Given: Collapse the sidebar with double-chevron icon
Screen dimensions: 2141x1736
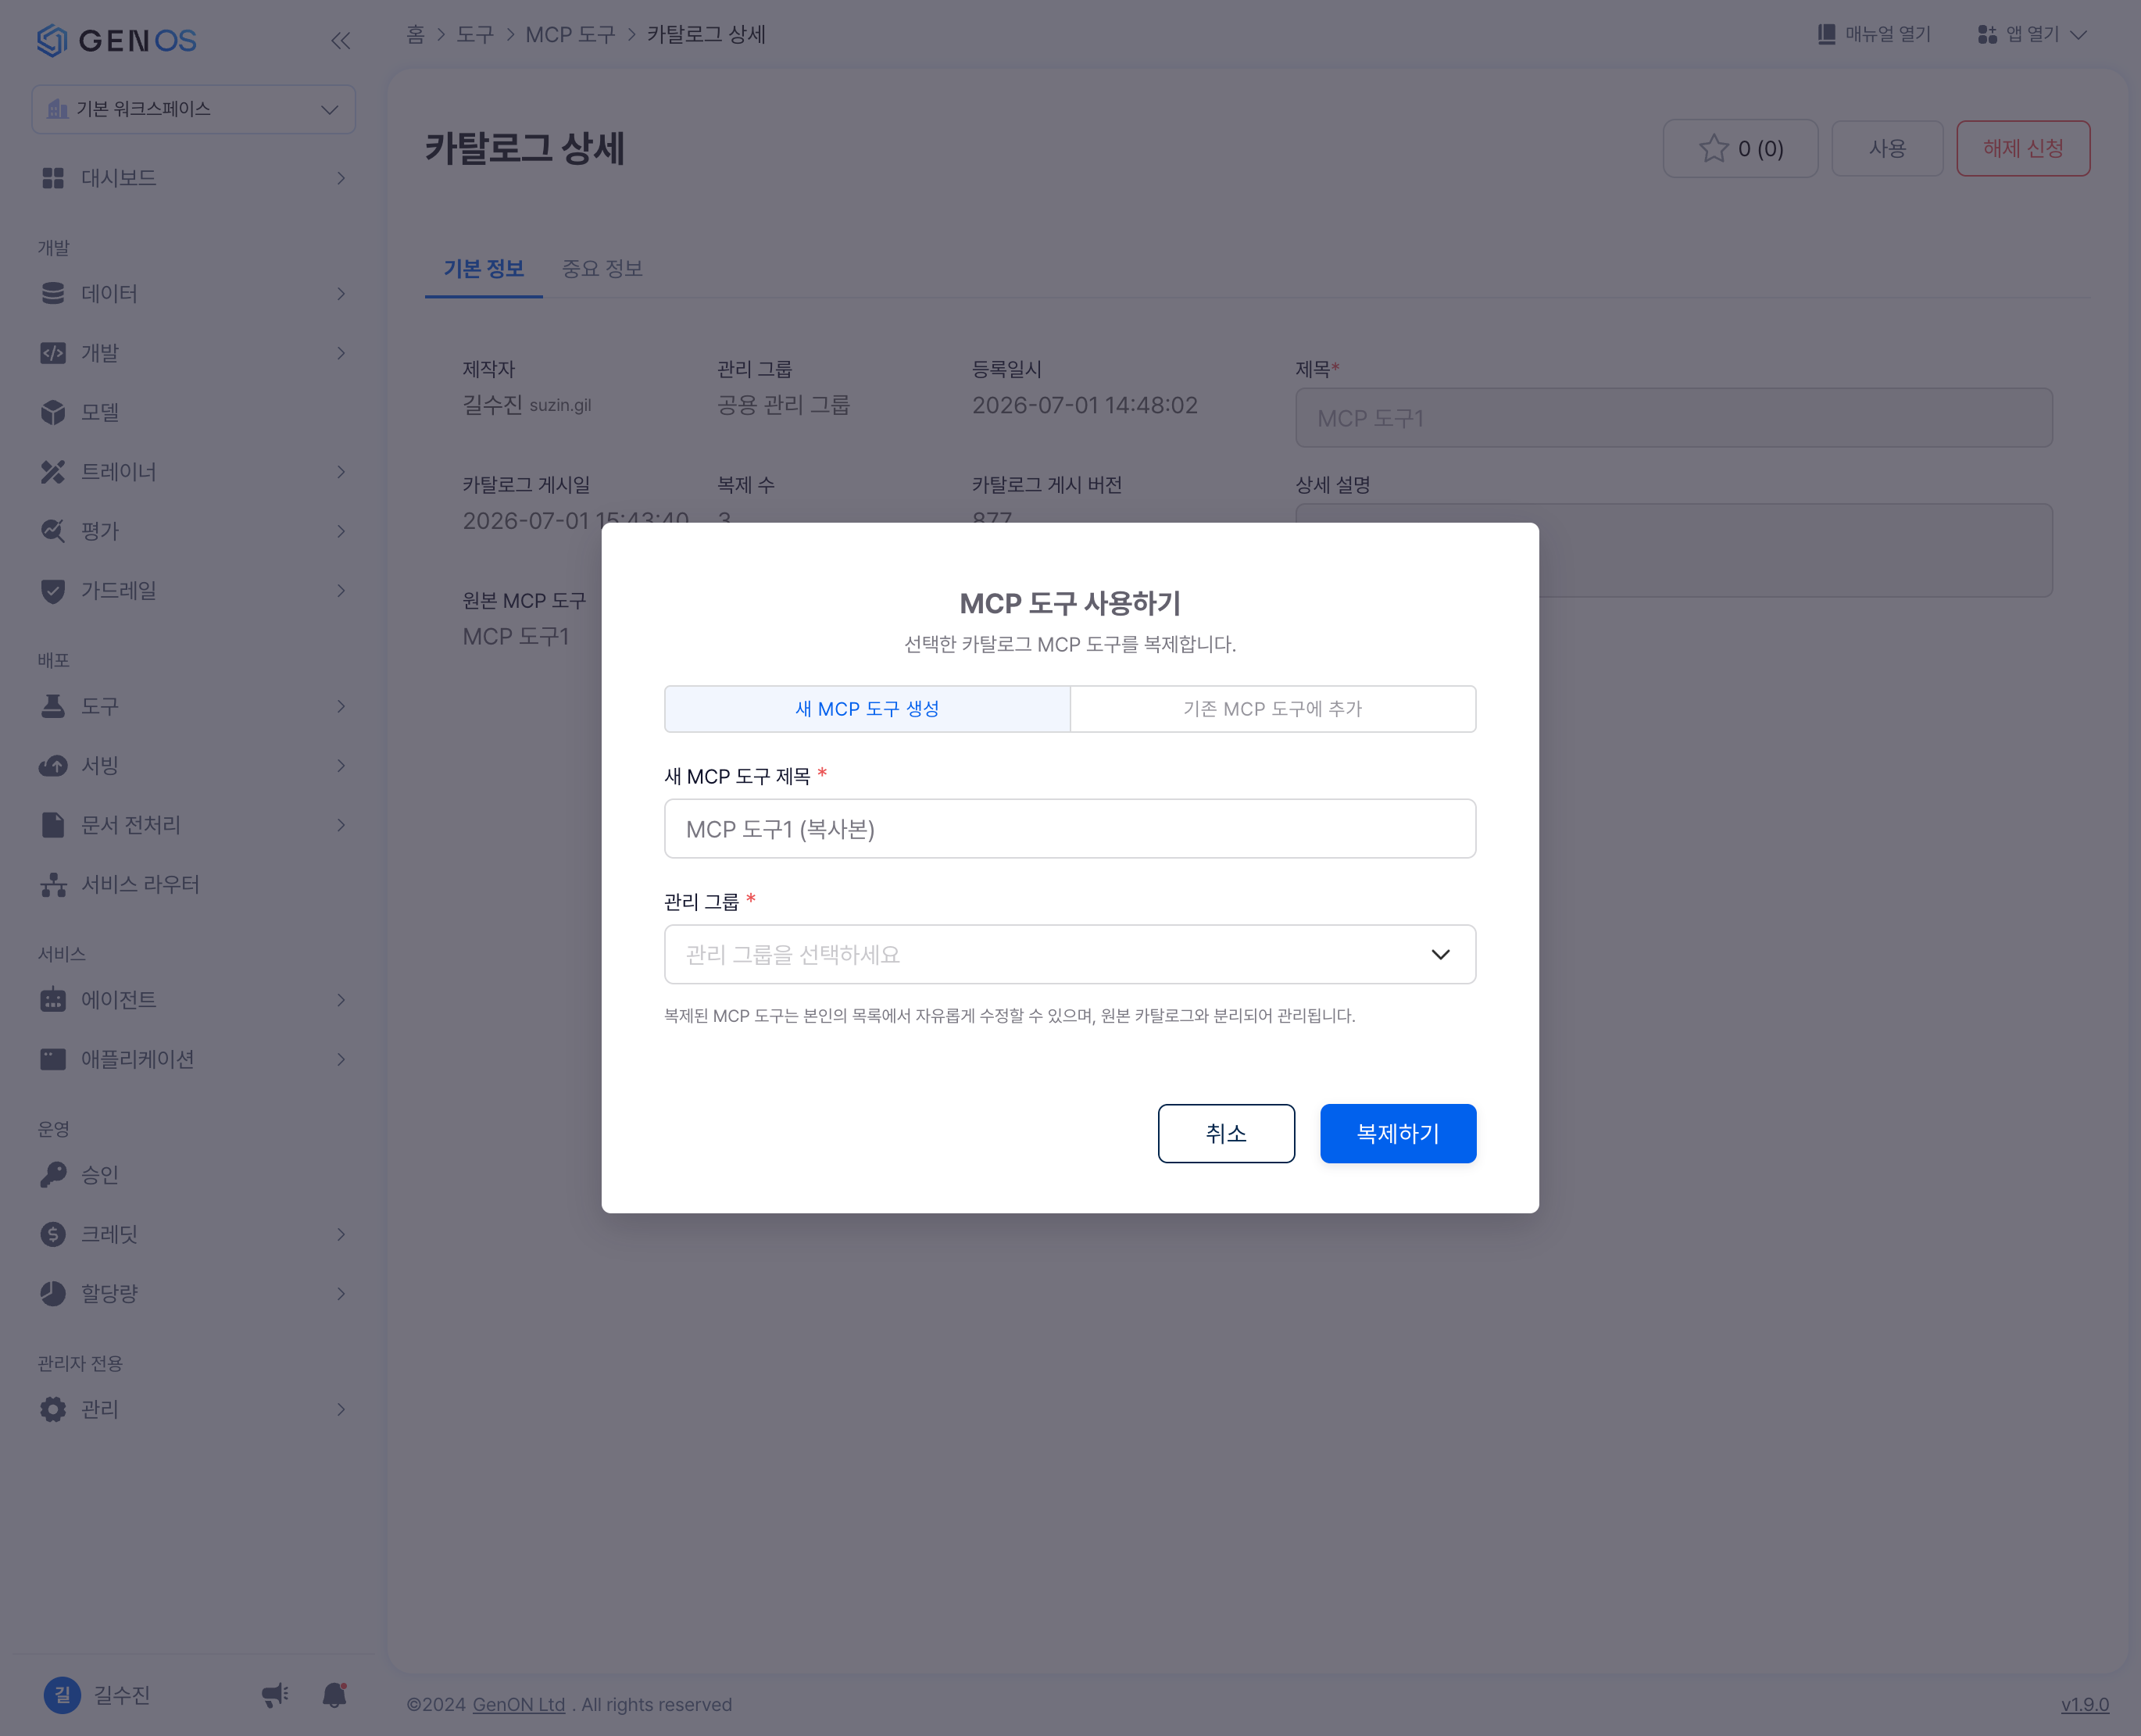Looking at the screenshot, I should click(x=340, y=41).
